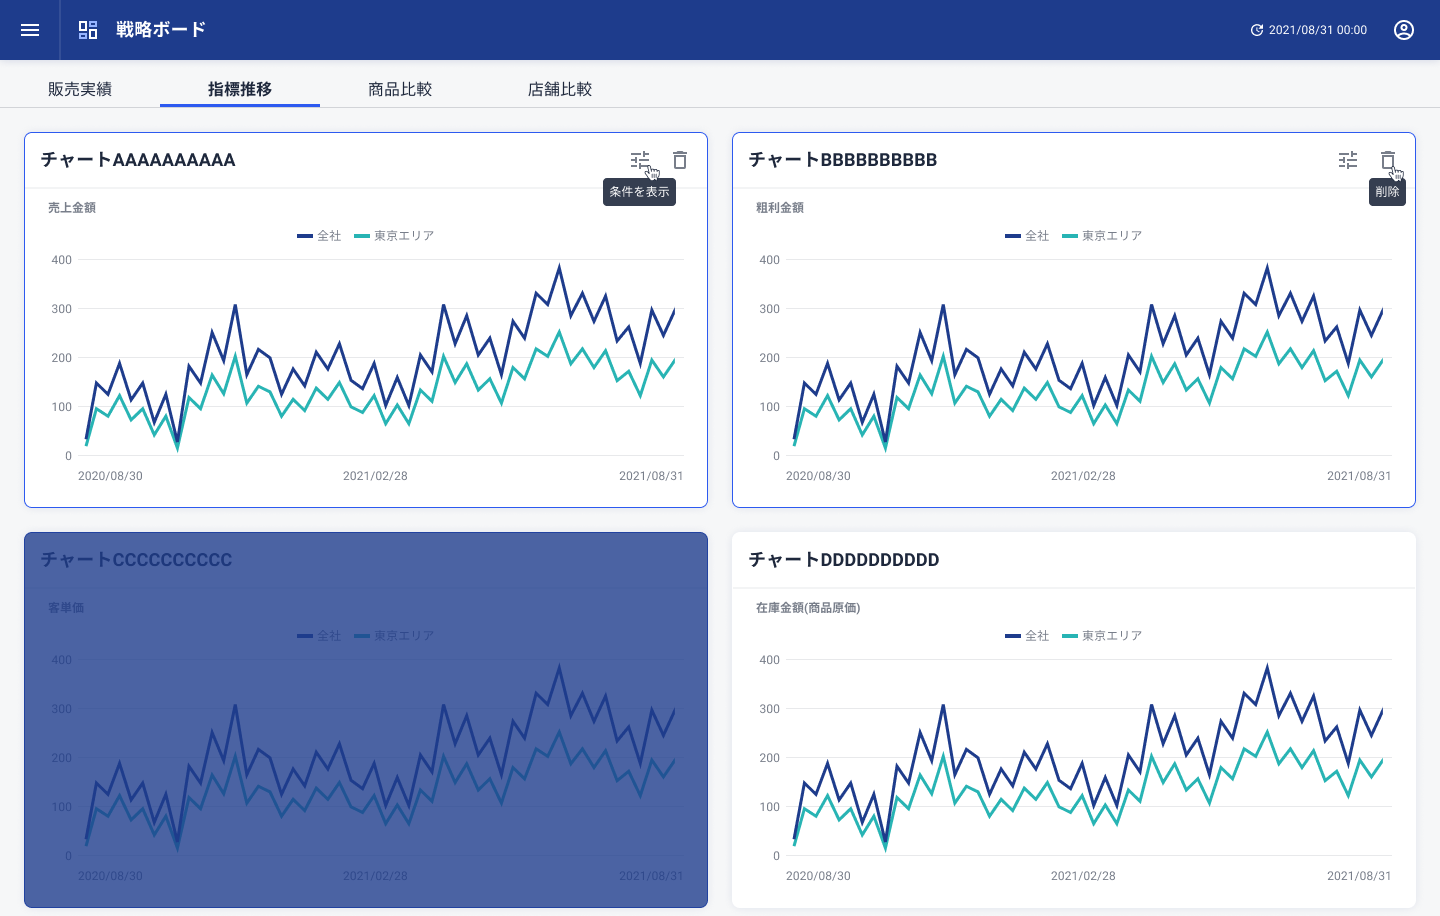Click the 粗利金額 metric label
The image size is (1440, 916).
[x=780, y=208]
